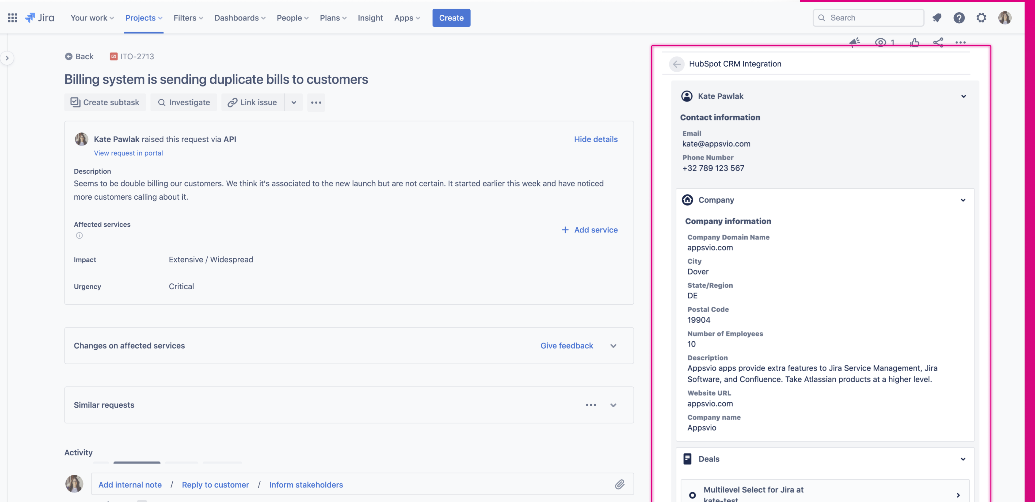Click the attachment paperclip icon

pos(620,484)
